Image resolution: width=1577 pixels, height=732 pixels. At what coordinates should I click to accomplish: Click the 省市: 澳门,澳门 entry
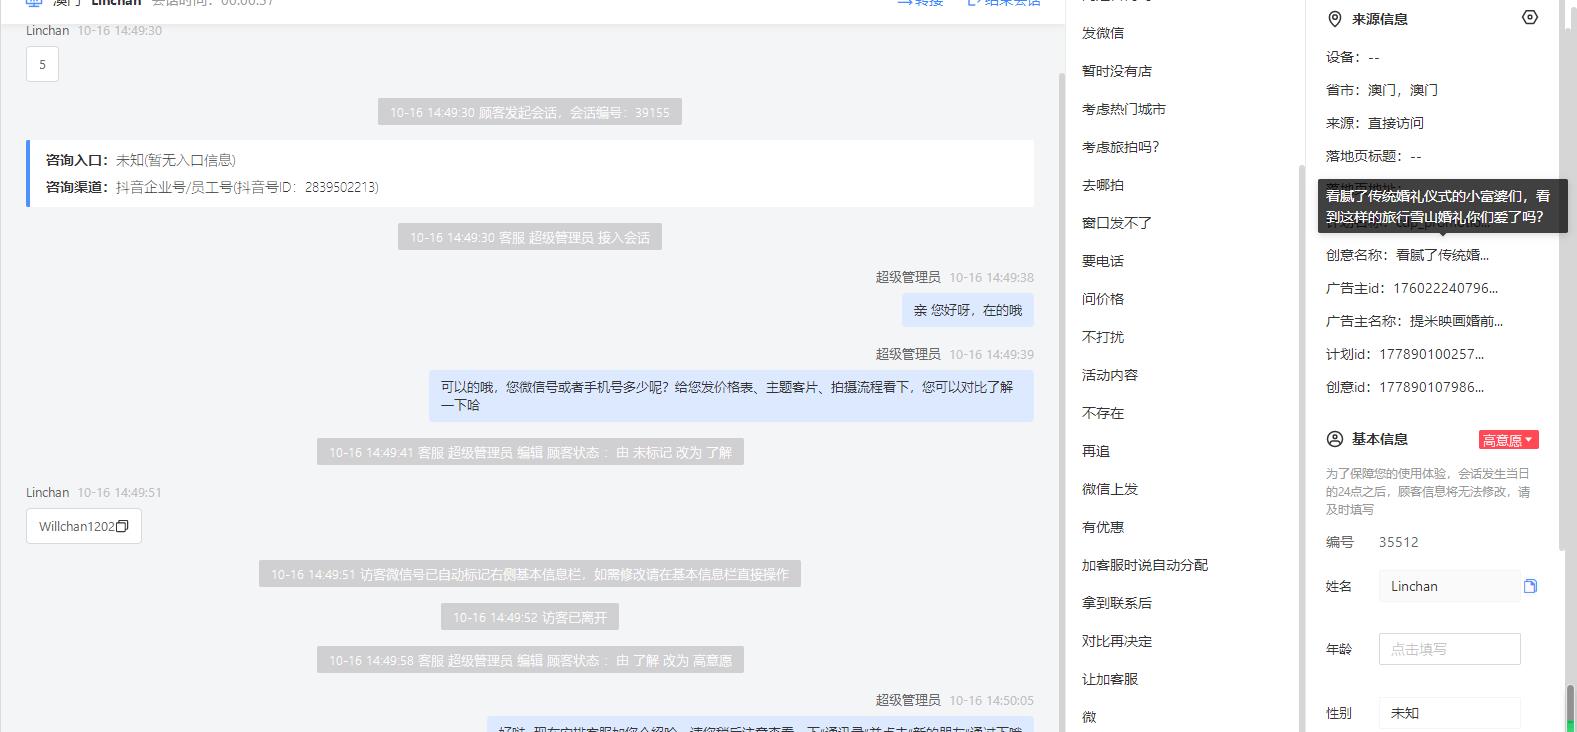(x=1382, y=90)
